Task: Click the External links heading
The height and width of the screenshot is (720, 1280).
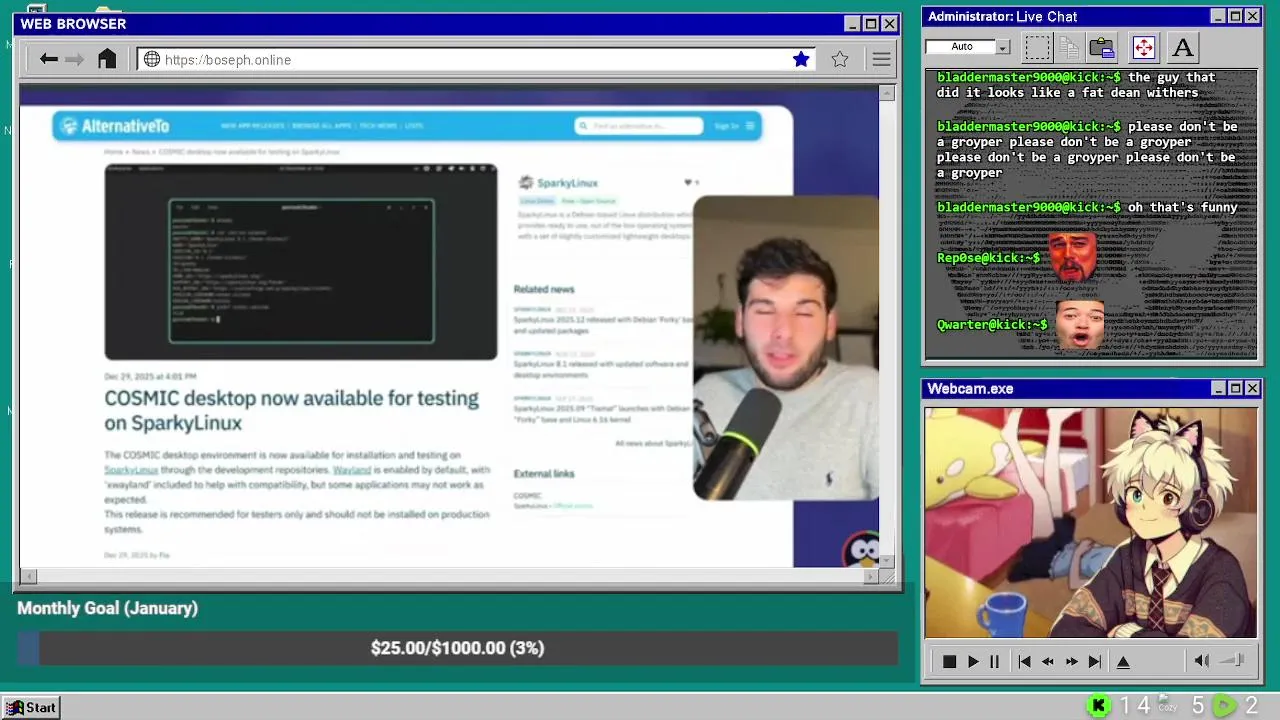Action: 544,474
